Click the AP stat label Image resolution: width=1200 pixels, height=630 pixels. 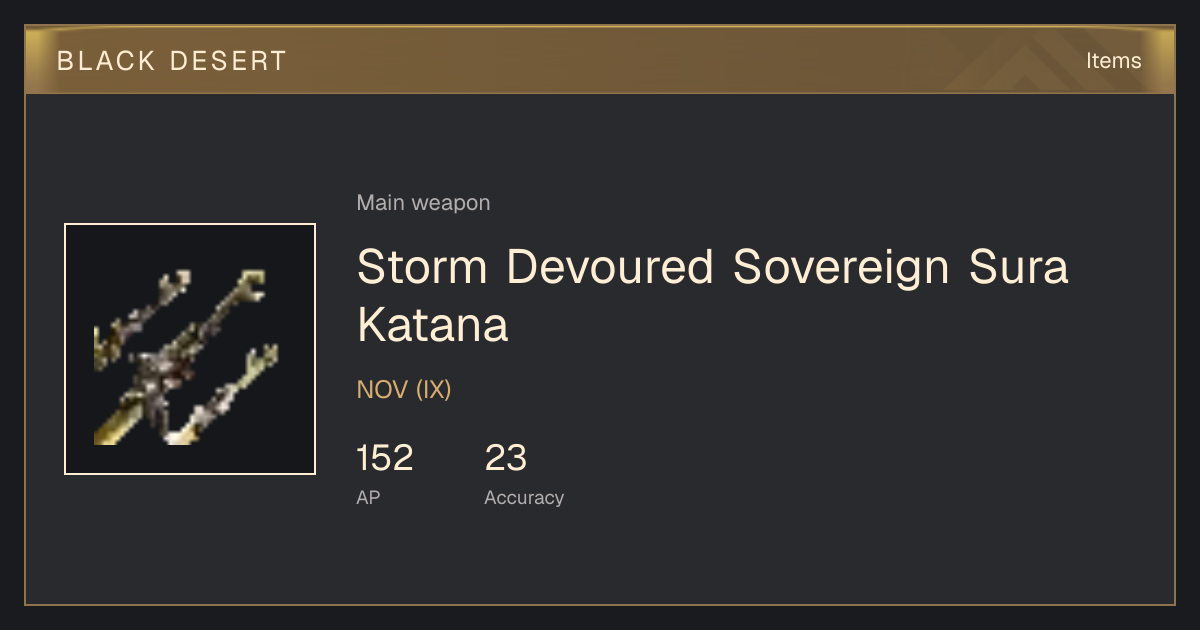click(x=368, y=497)
